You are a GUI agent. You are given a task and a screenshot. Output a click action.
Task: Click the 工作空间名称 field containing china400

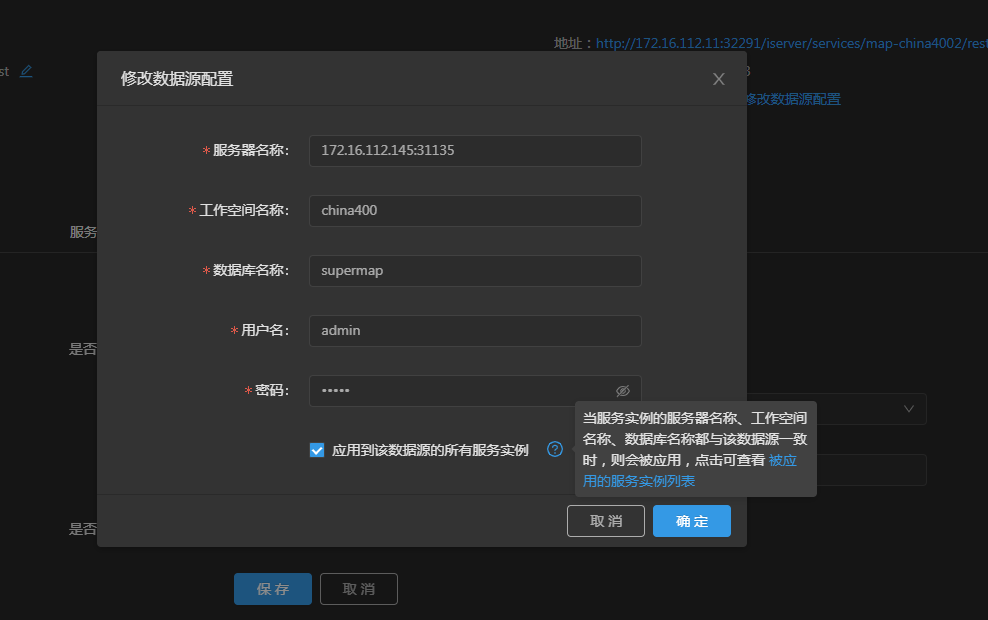click(x=475, y=211)
